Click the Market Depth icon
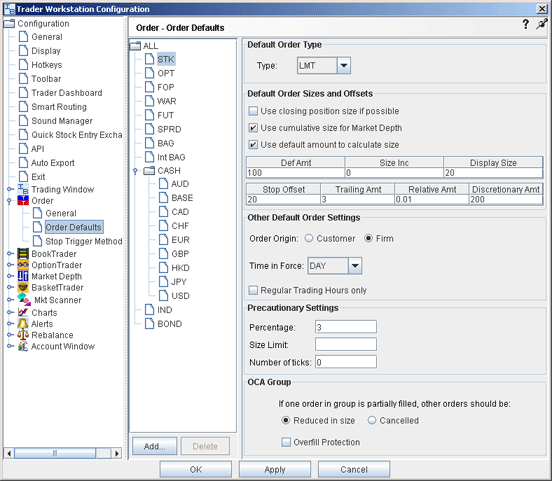The width and height of the screenshot is (552, 481). pyautogui.click(x=23, y=276)
